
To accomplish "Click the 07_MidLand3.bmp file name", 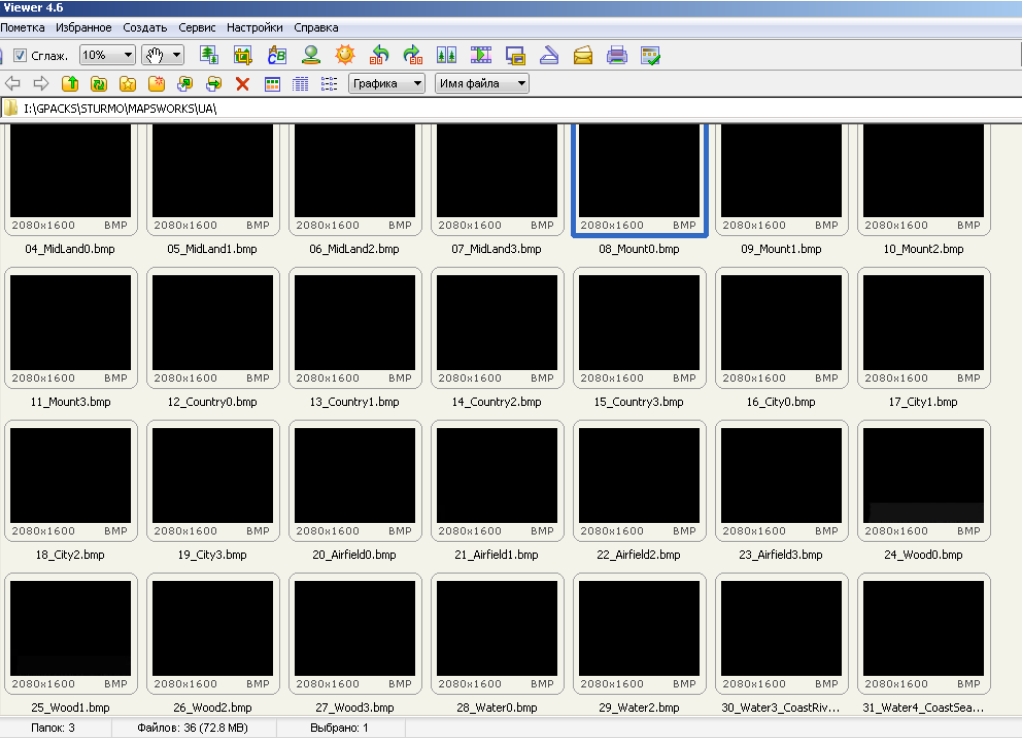I will click(496, 249).
